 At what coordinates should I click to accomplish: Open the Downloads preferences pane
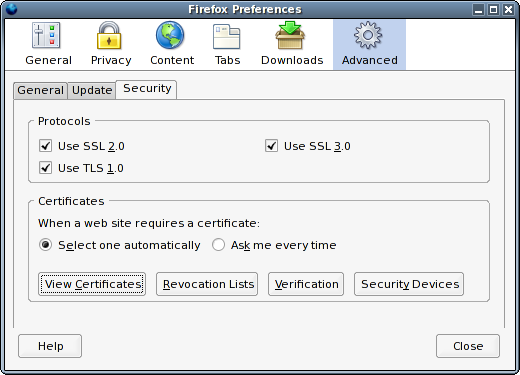(292, 44)
